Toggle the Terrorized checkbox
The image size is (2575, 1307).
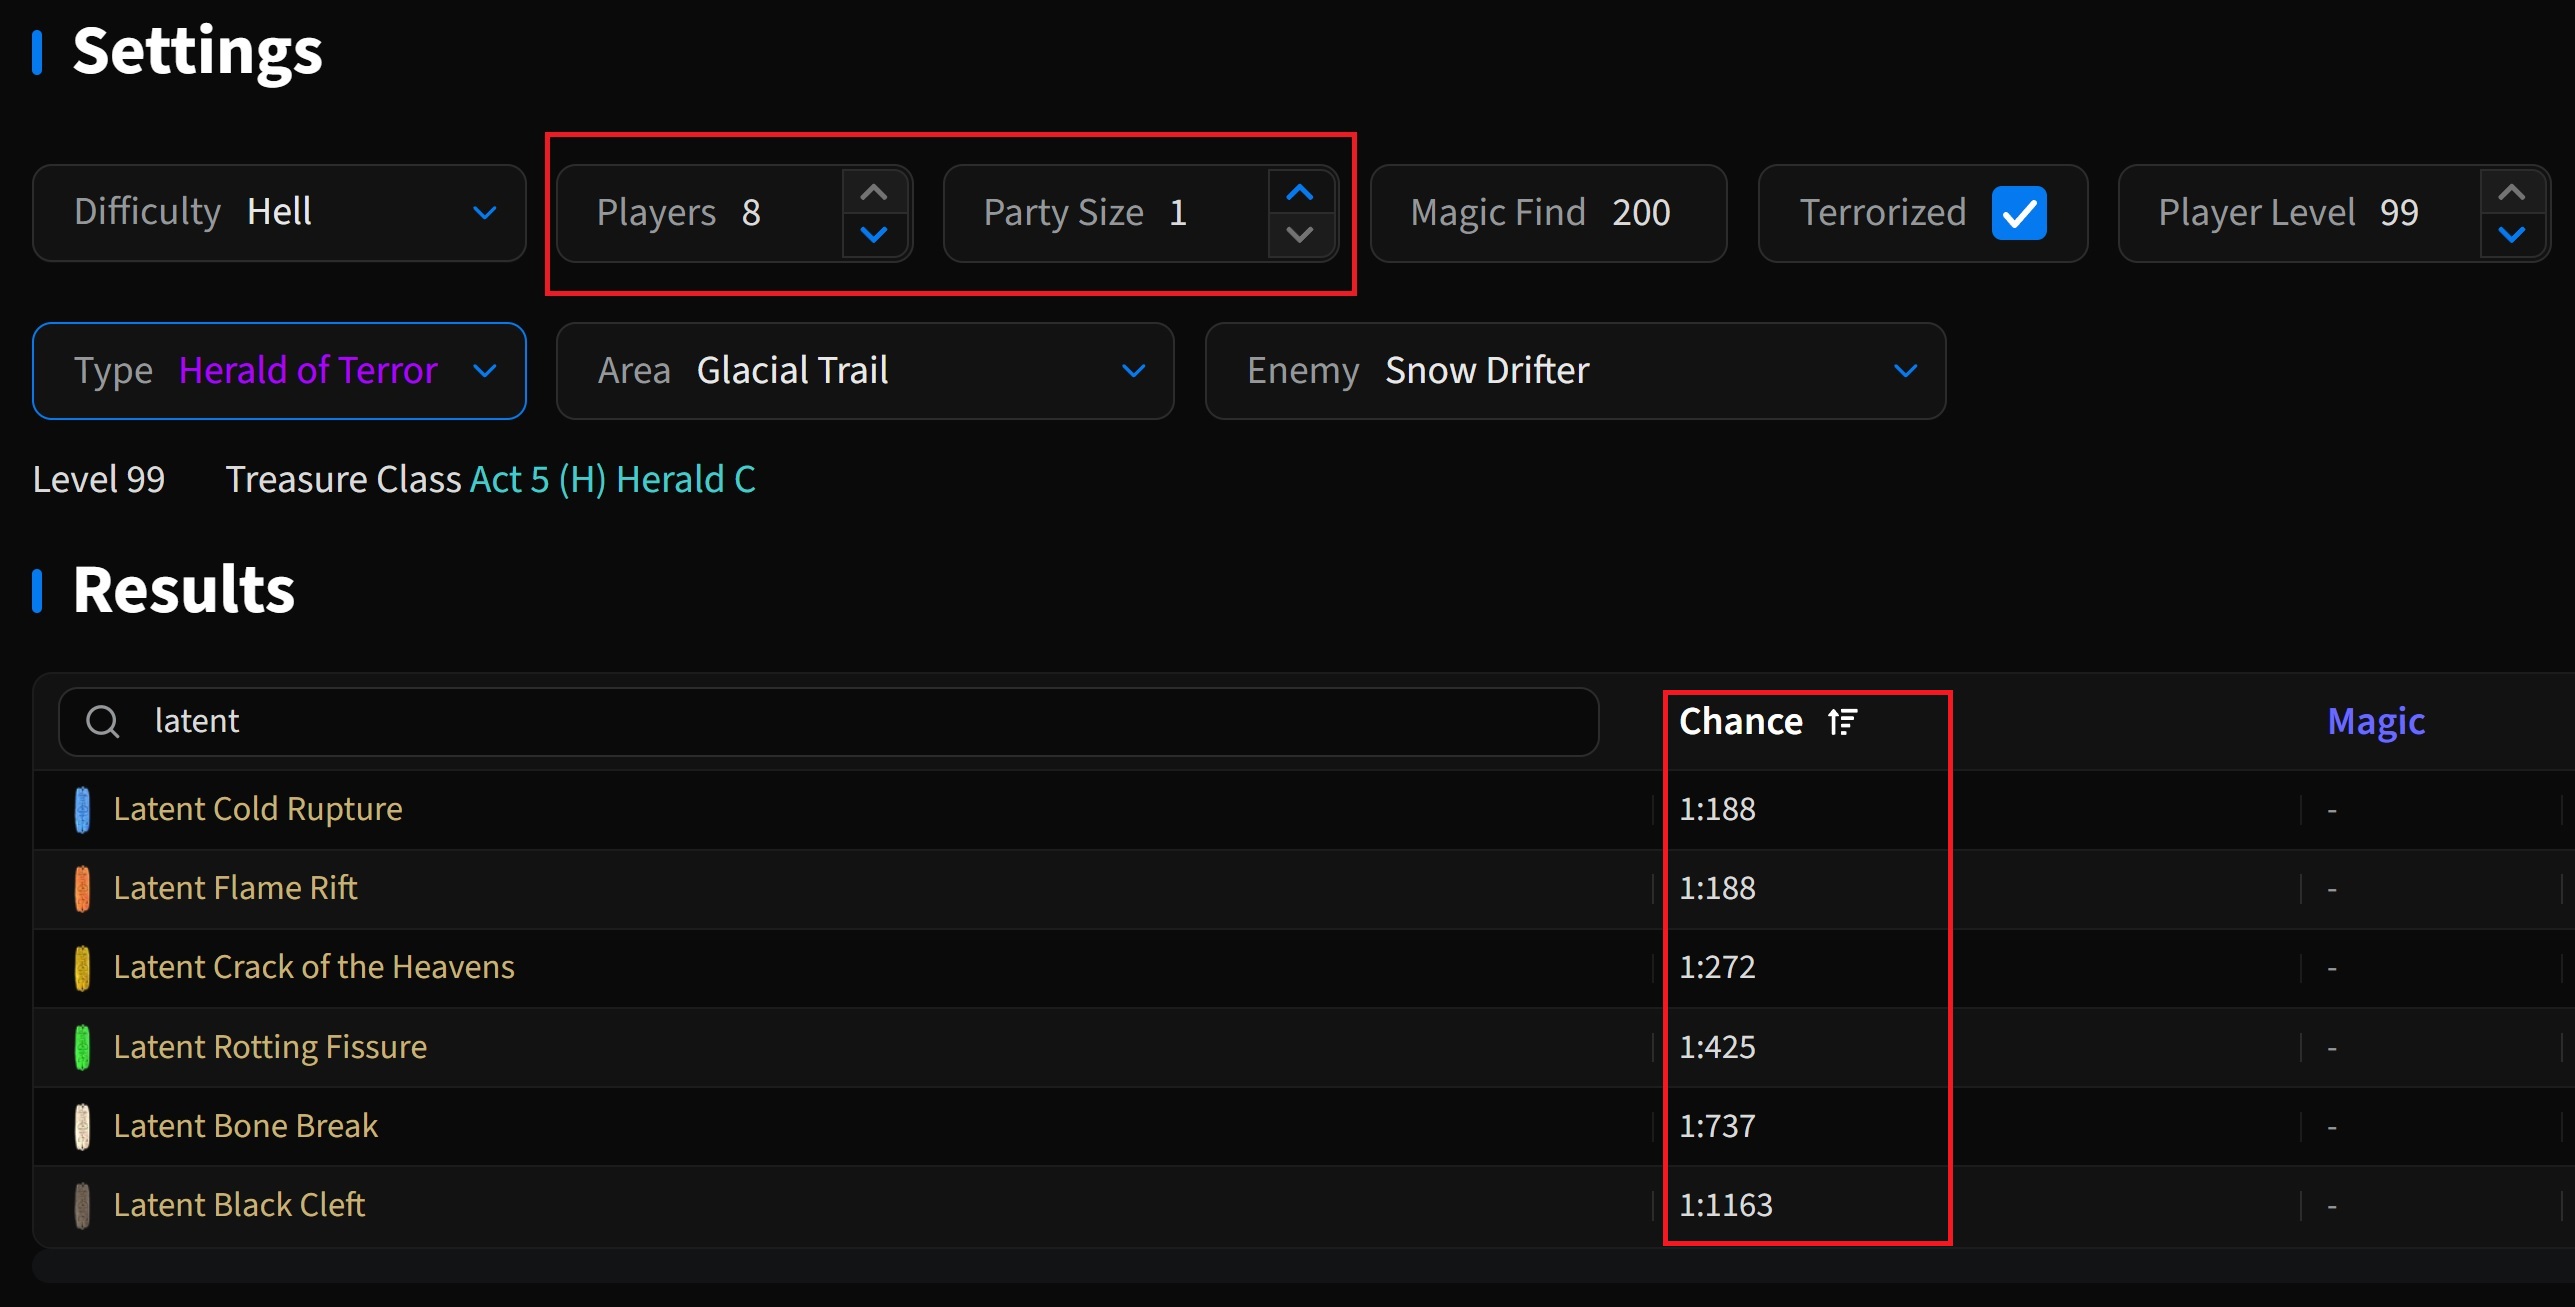click(x=2018, y=213)
